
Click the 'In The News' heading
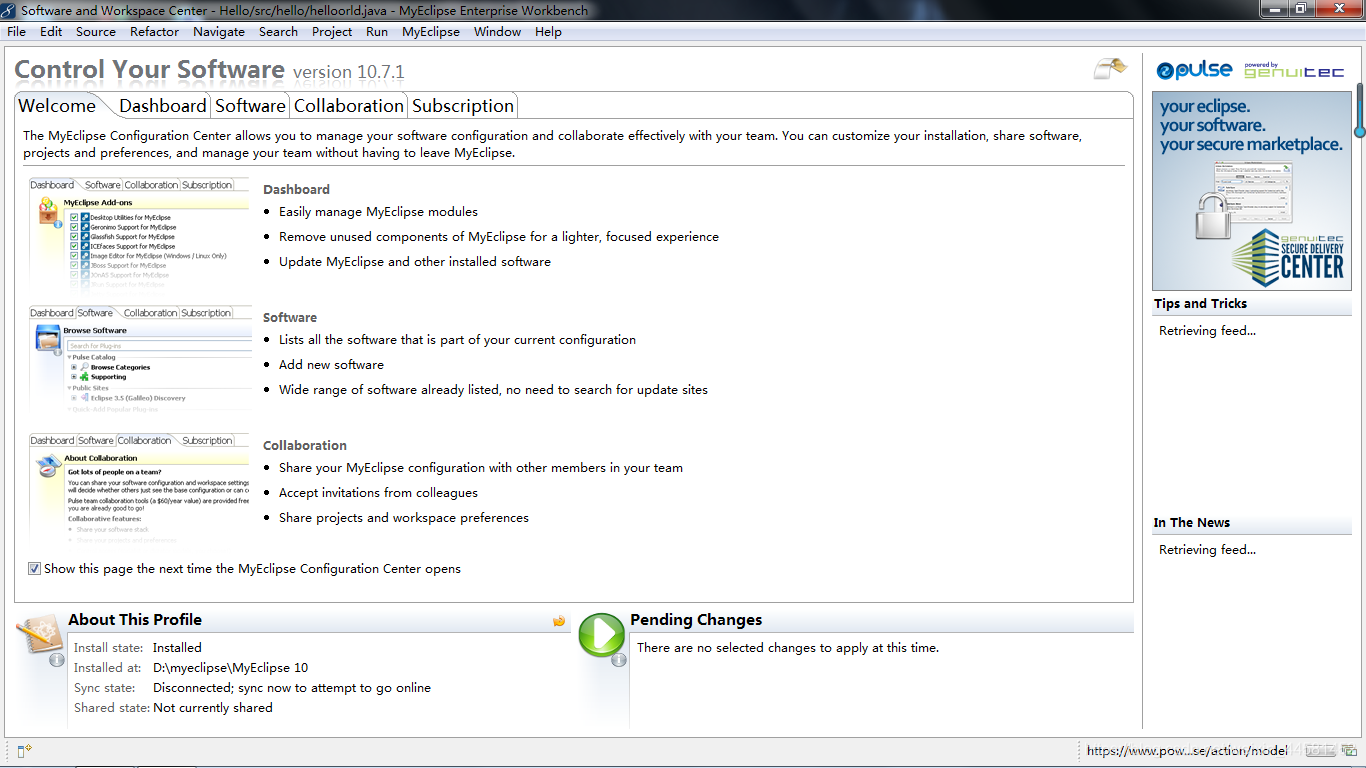tap(1191, 522)
